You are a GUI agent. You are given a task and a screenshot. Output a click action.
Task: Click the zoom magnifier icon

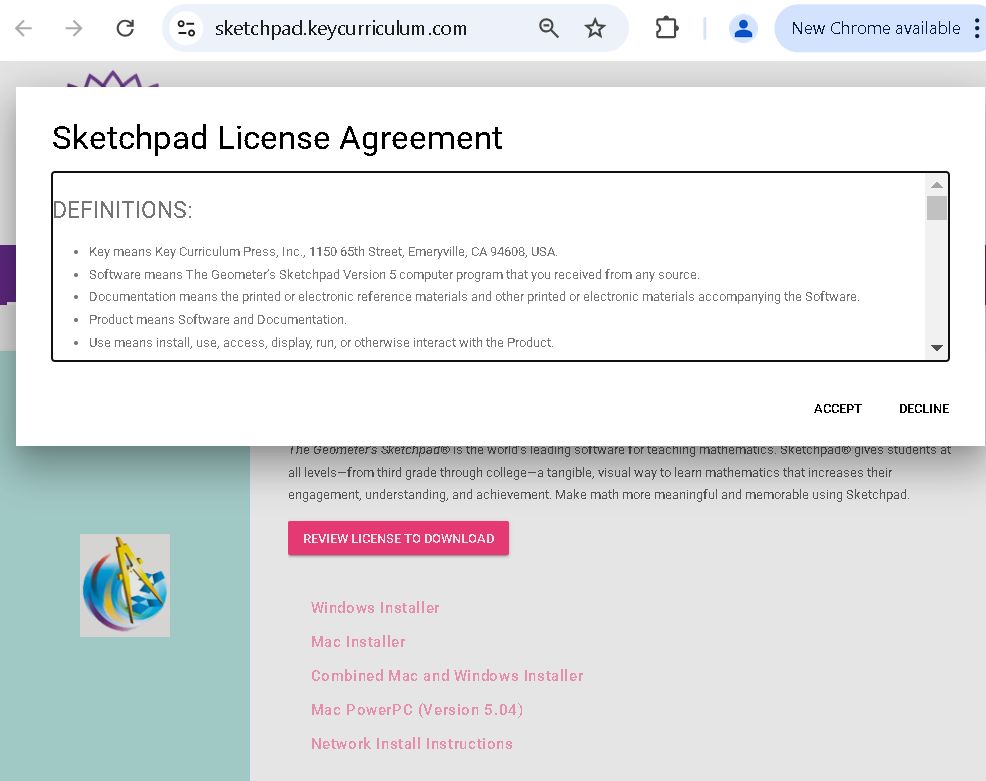pyautogui.click(x=549, y=28)
